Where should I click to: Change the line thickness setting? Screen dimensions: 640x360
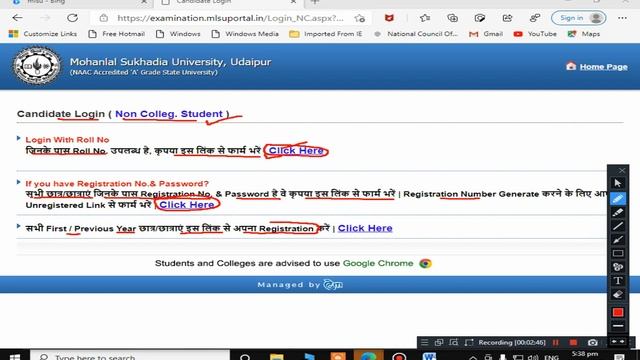click(618, 326)
